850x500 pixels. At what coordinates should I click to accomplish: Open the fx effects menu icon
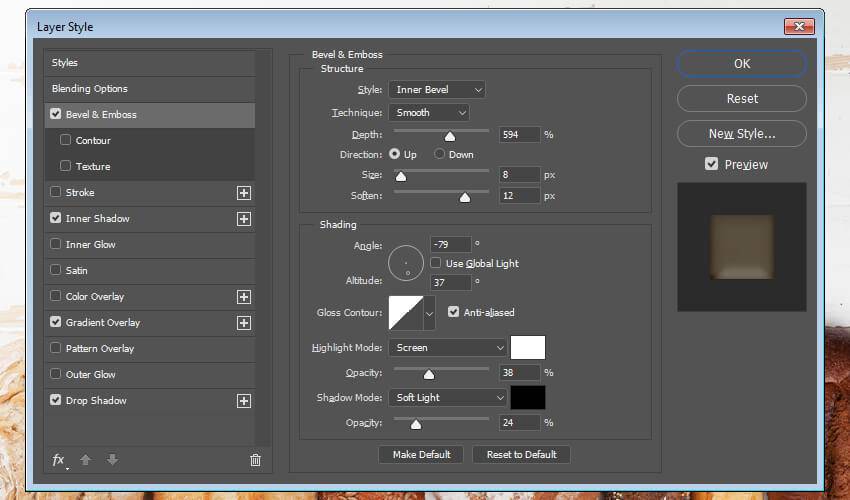click(59, 460)
